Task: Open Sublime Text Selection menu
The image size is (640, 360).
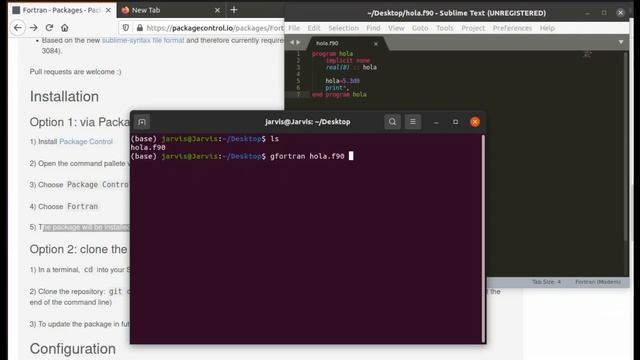Action: click(x=343, y=28)
